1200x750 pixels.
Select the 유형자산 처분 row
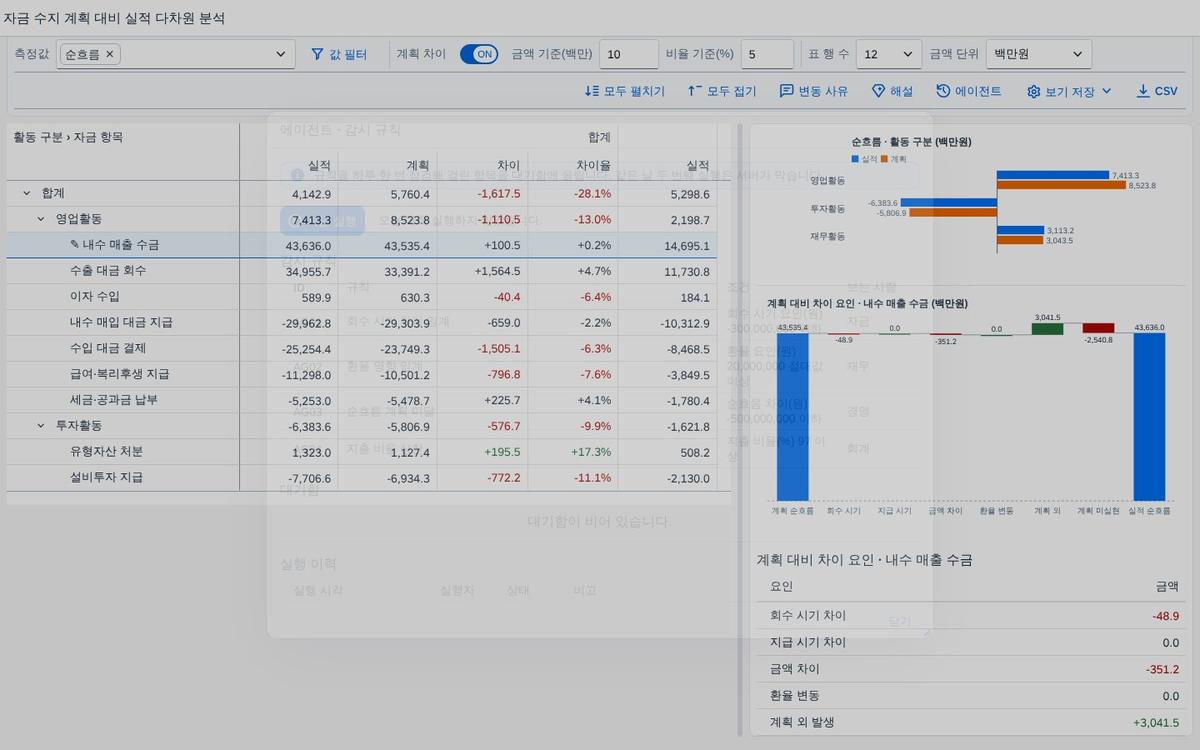tap(362, 451)
